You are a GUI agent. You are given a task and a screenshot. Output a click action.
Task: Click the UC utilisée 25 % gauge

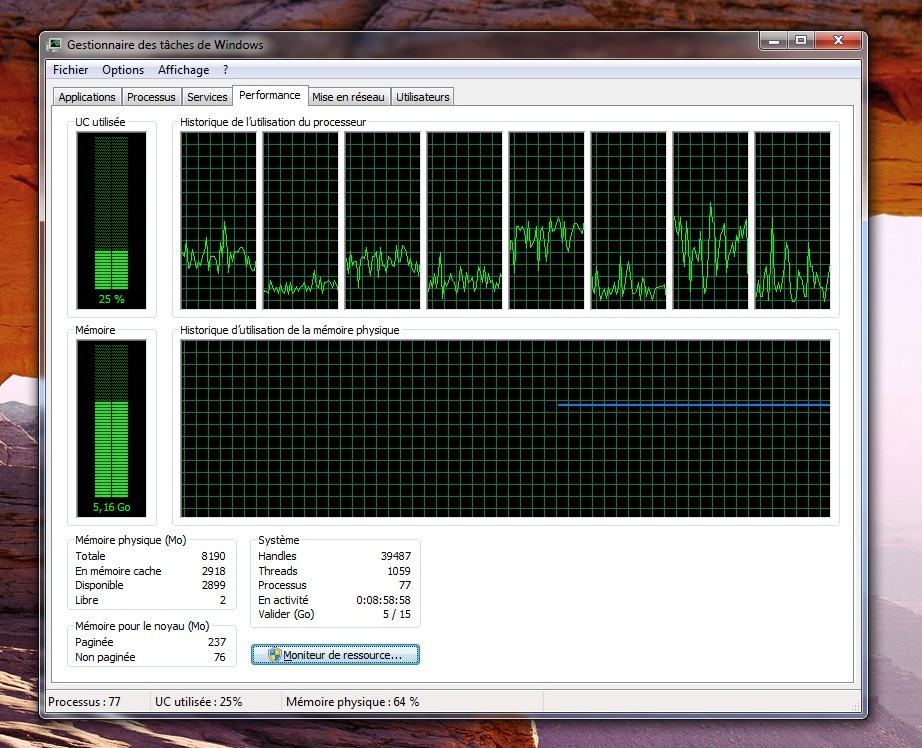point(112,220)
